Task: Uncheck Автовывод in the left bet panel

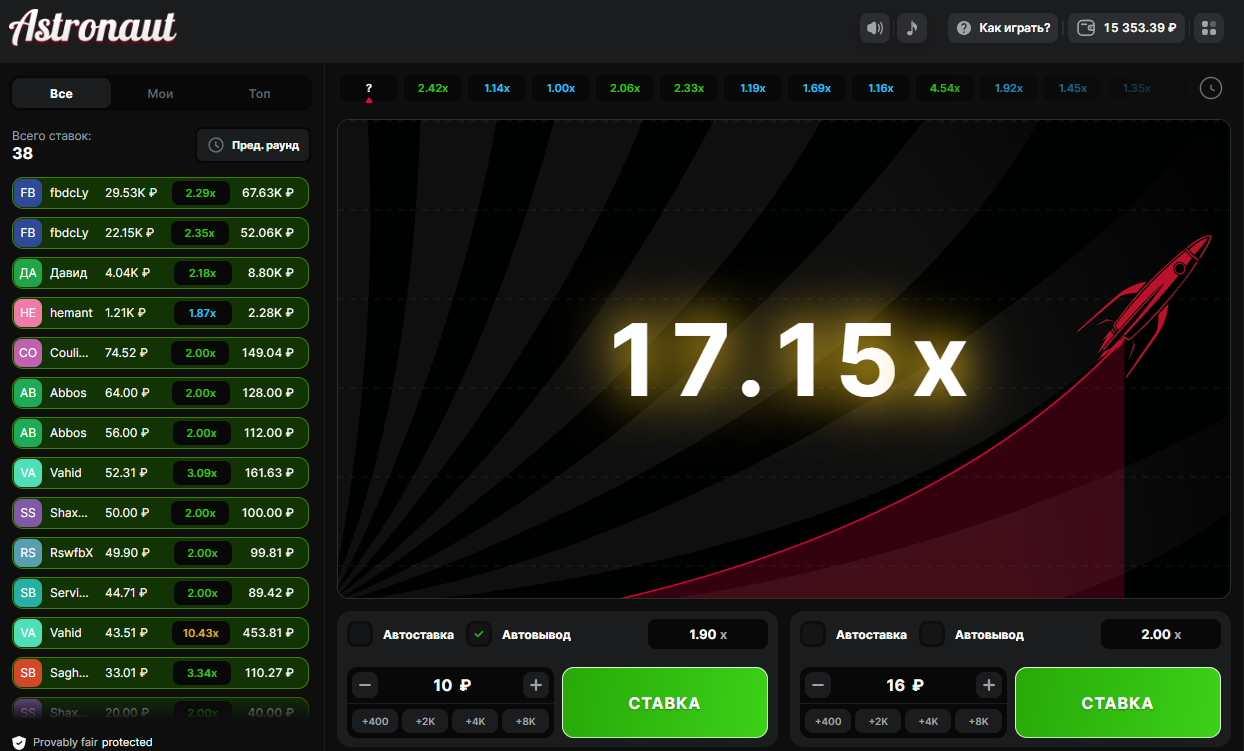Action: (x=480, y=634)
